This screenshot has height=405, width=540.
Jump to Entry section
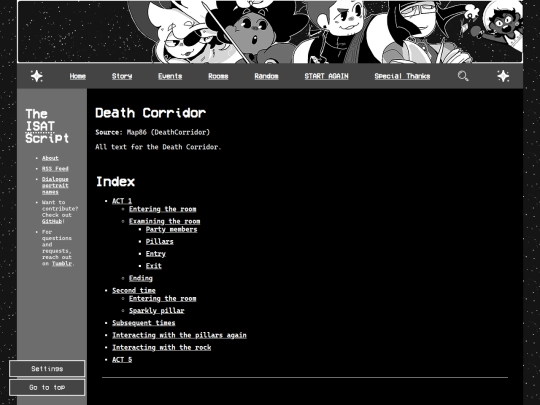pos(156,254)
